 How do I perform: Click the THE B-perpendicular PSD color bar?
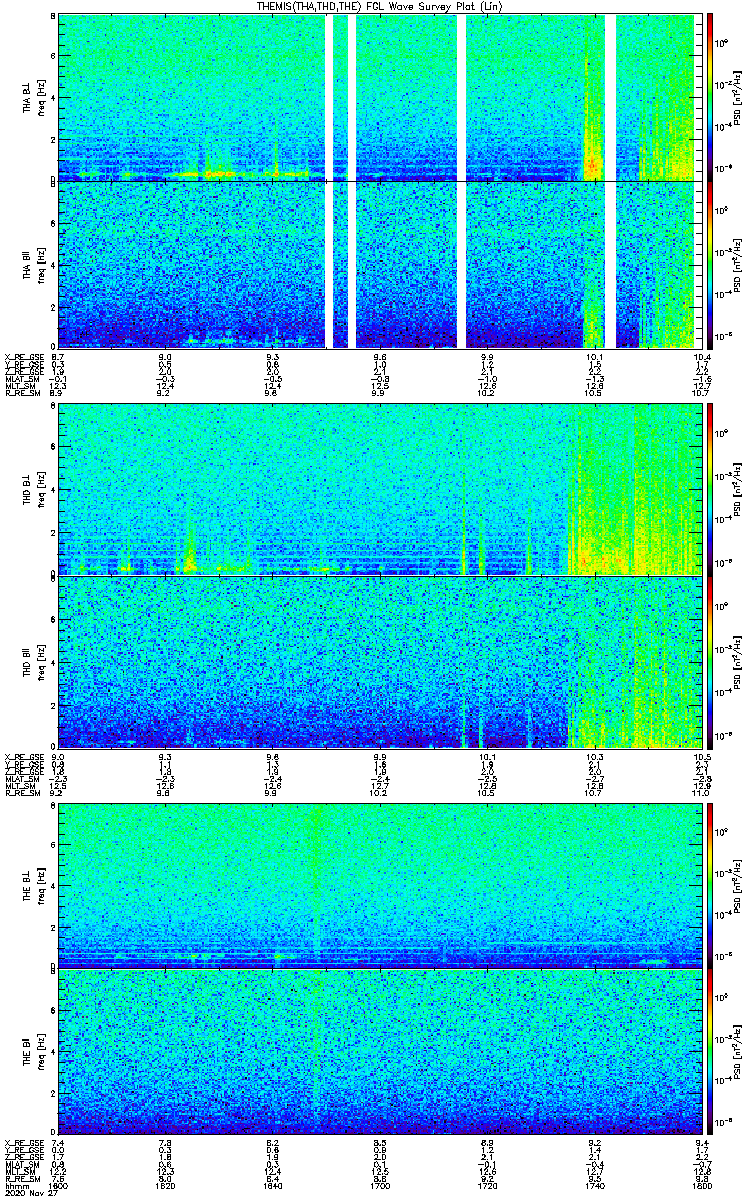click(711, 886)
